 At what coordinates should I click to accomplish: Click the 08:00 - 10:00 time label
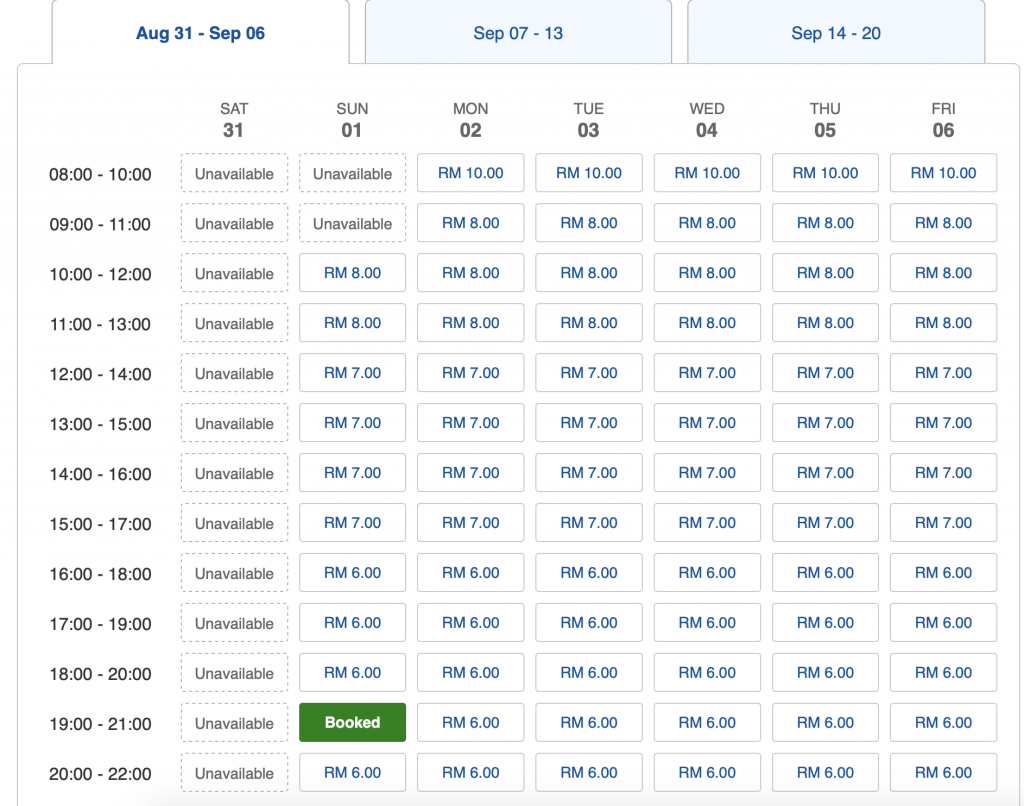click(100, 174)
